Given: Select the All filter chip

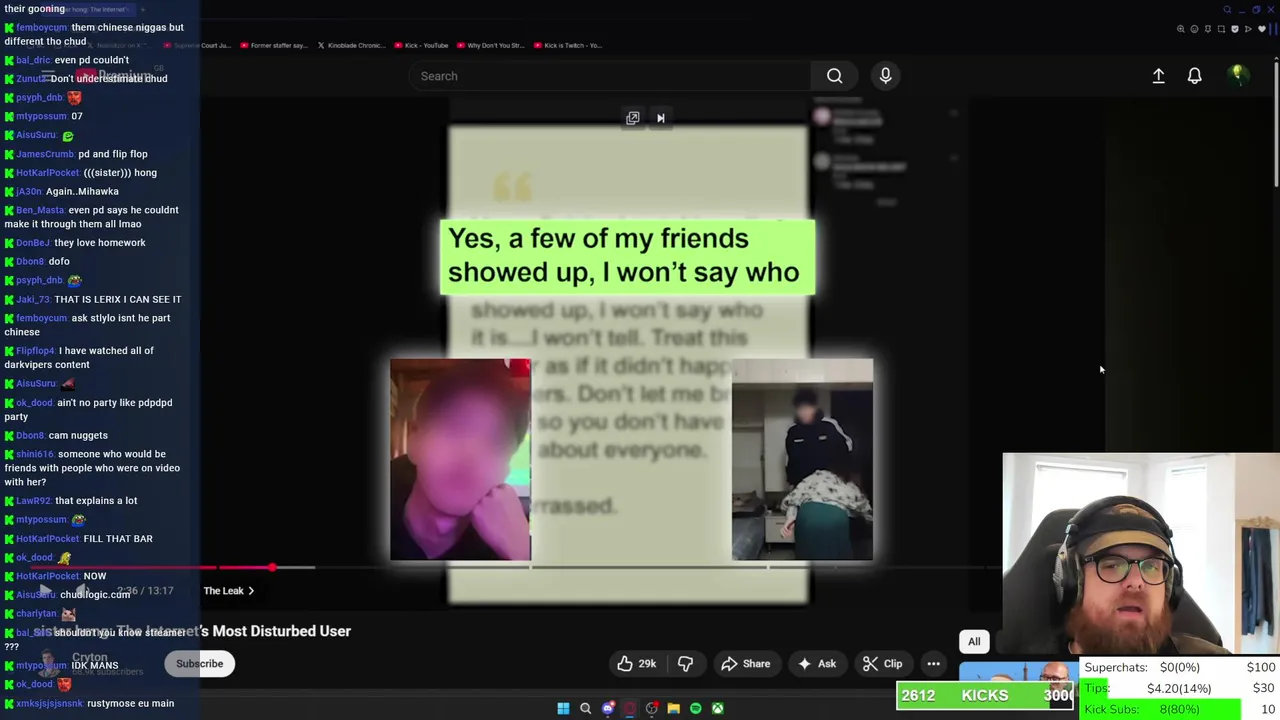Looking at the screenshot, I should point(974,641).
